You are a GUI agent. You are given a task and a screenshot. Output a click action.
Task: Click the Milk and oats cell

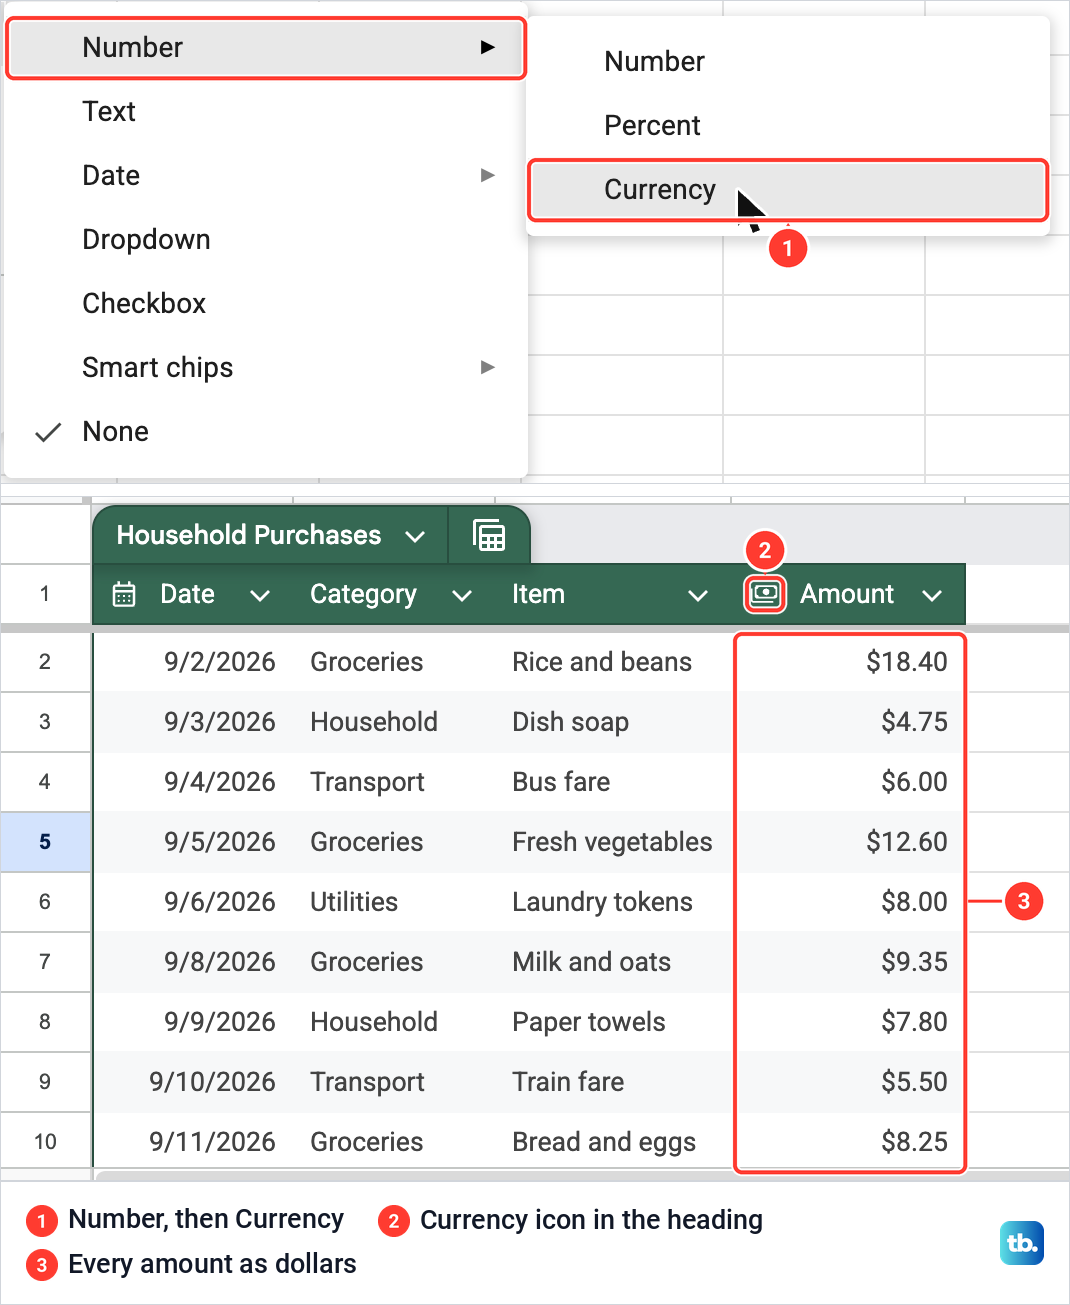[x=615, y=962]
